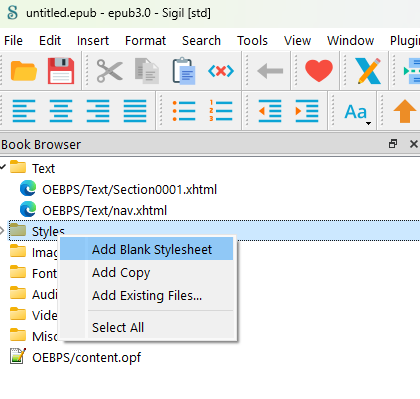Screen dimensions: 420x399
Task: Select the Images folder
Action: (x=33, y=252)
